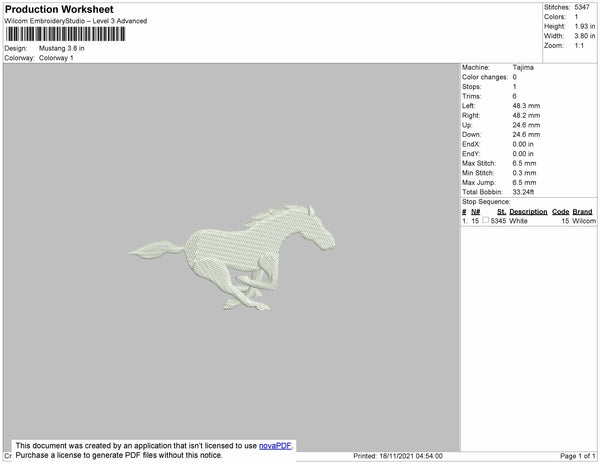The image size is (600, 464).
Task: Click the 'Brand' column header
Action: 582,212
